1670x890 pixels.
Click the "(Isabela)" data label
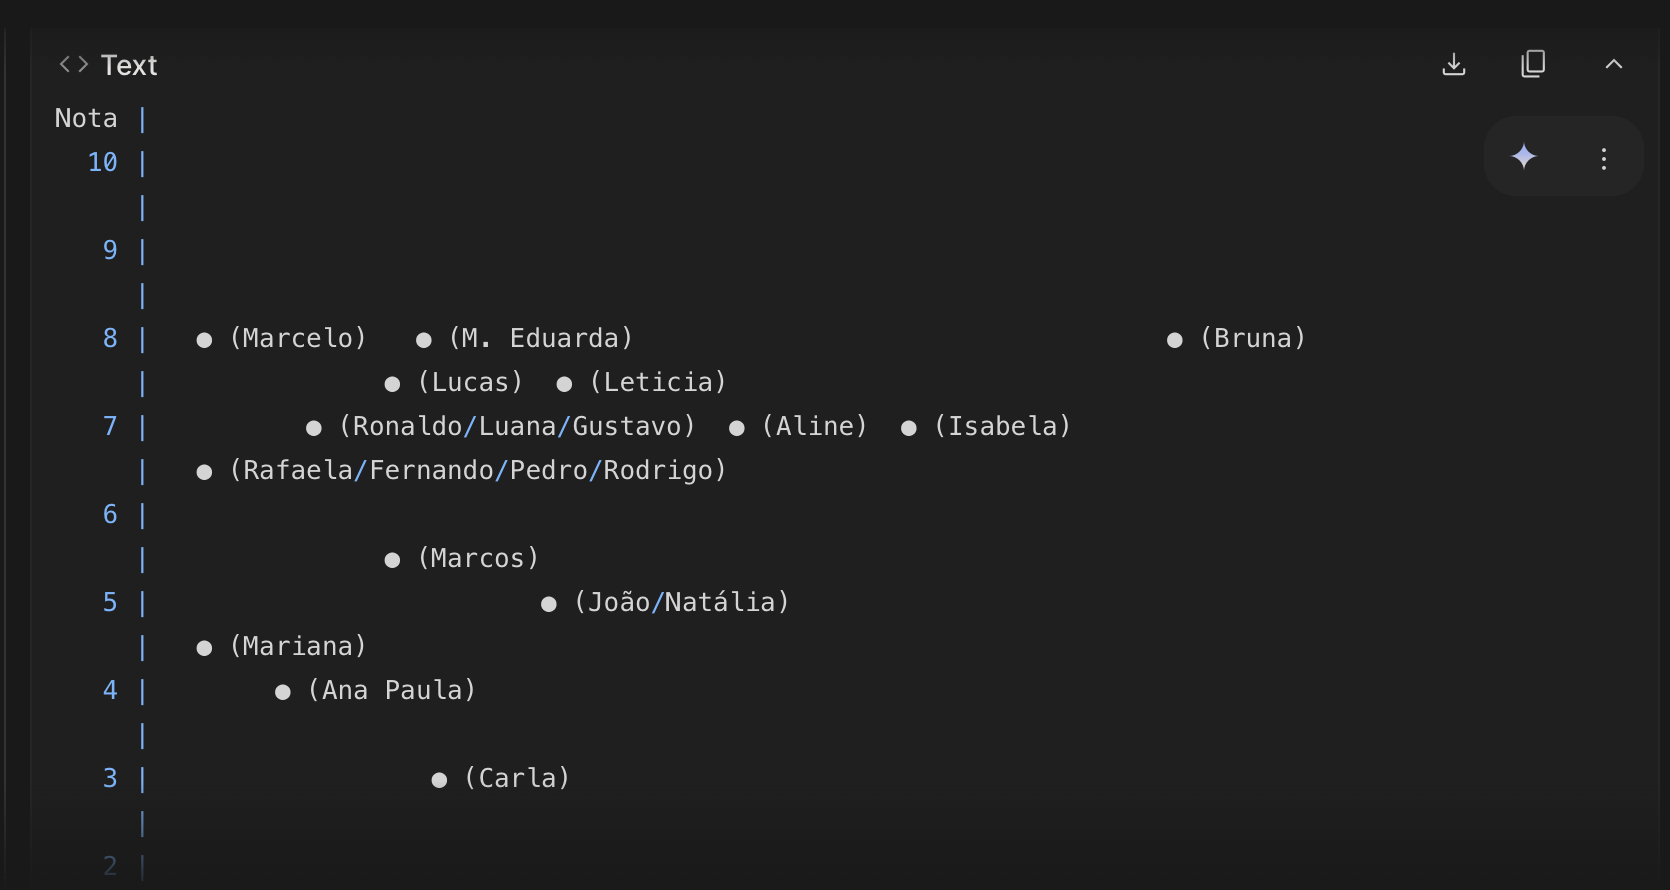pyautogui.click(x=1002, y=427)
